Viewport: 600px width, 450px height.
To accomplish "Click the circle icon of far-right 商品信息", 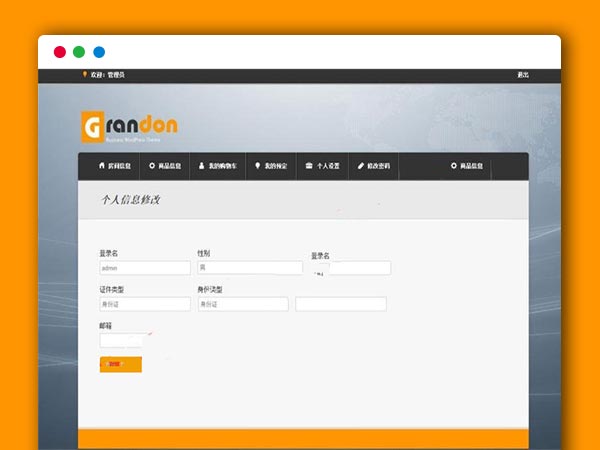I will pyautogui.click(x=453, y=166).
